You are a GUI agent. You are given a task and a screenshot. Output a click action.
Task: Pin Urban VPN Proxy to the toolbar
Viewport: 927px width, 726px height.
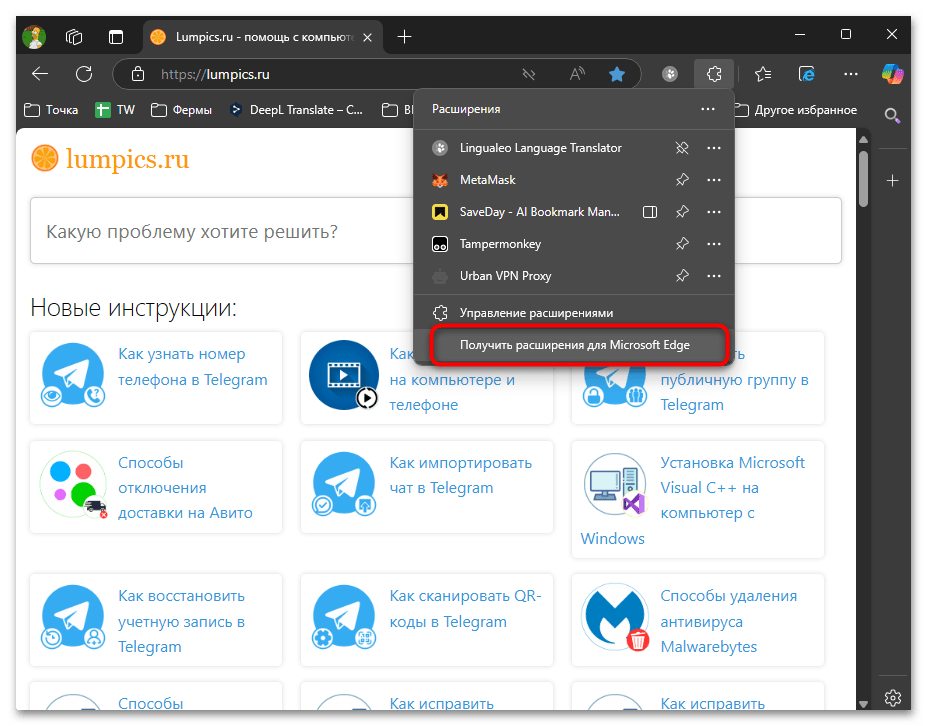tap(682, 276)
